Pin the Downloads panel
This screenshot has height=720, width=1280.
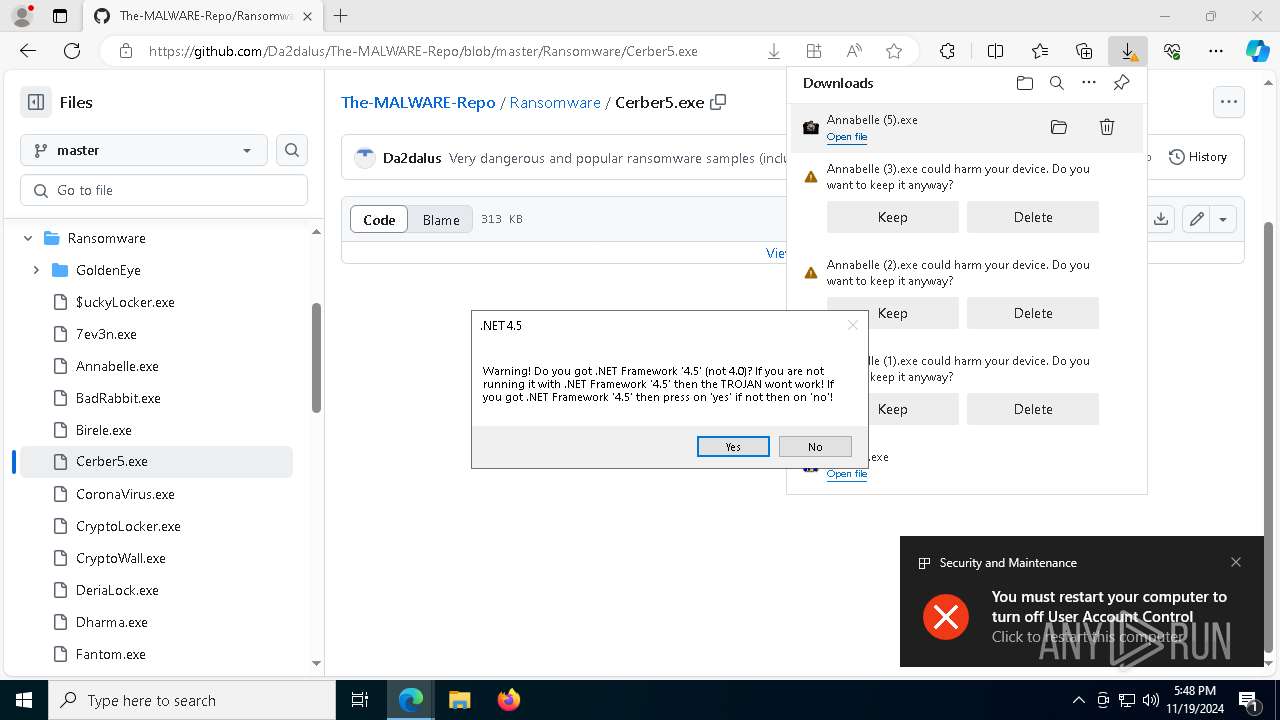1121,83
